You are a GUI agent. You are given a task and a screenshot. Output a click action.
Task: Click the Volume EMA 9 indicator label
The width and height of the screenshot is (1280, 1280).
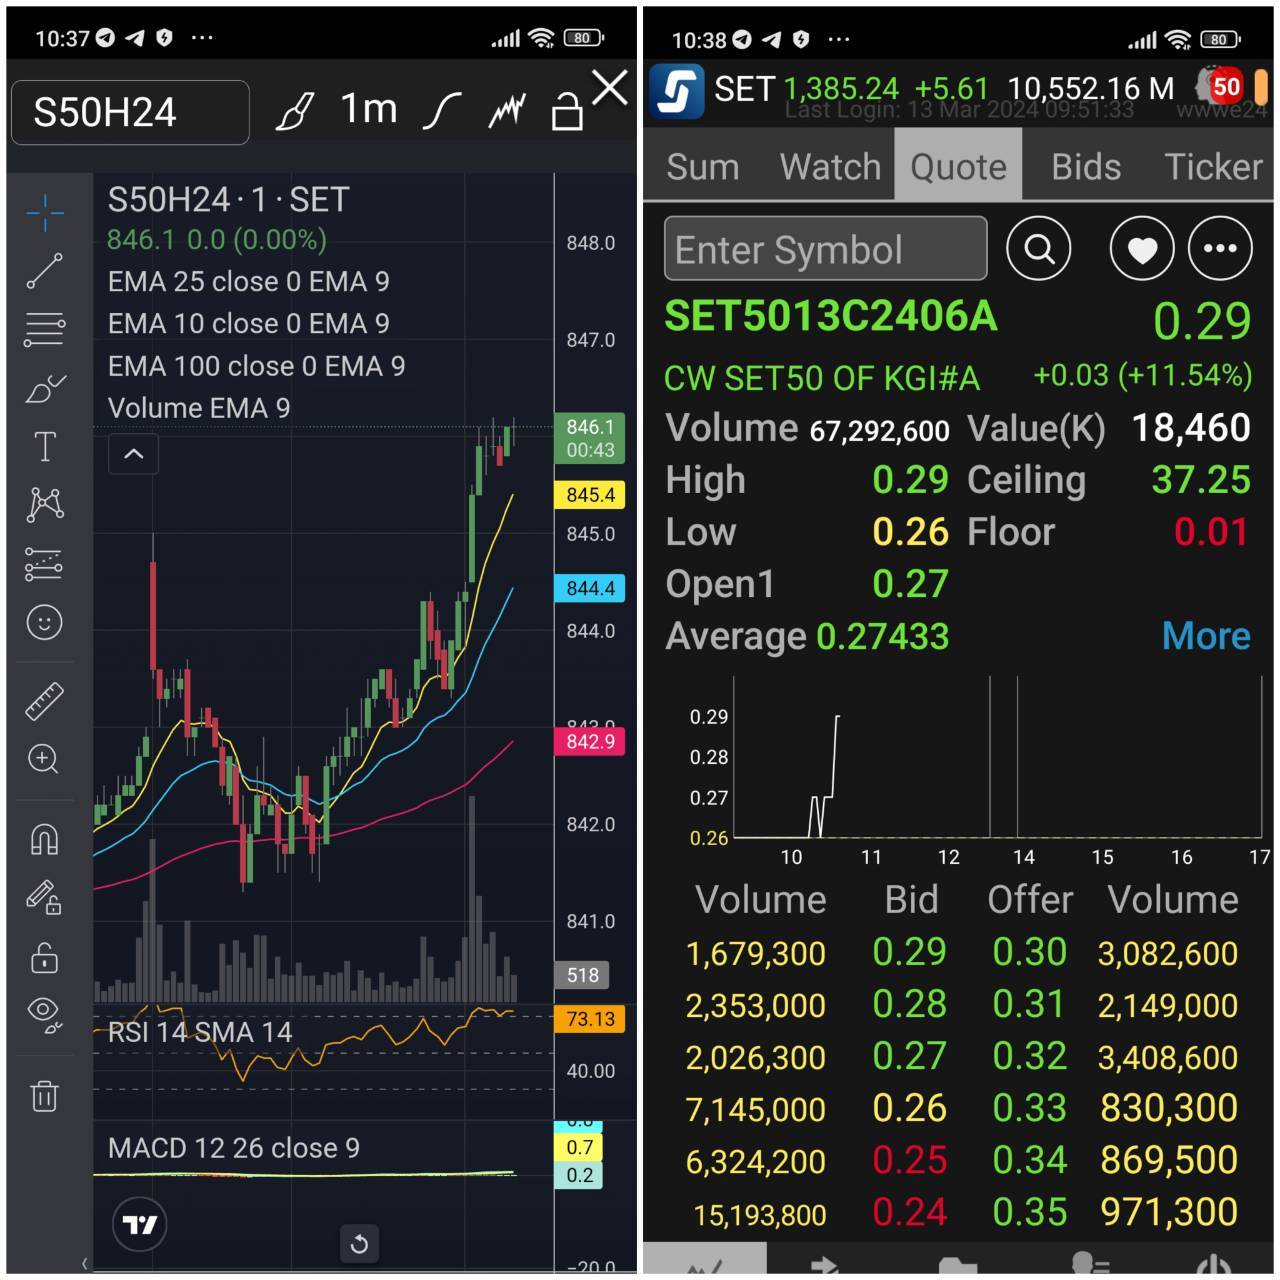(x=199, y=408)
